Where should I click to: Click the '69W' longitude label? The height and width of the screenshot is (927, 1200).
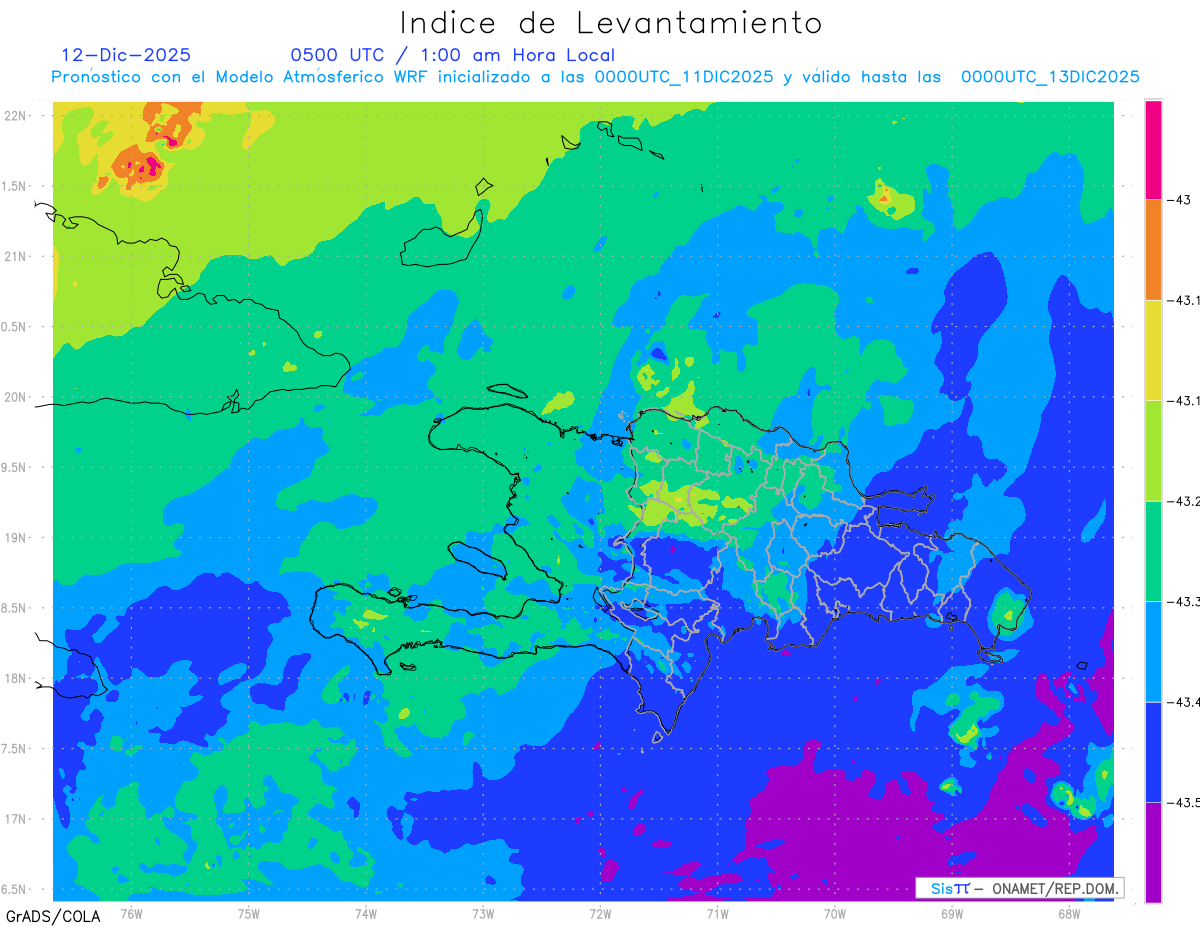coord(952,913)
